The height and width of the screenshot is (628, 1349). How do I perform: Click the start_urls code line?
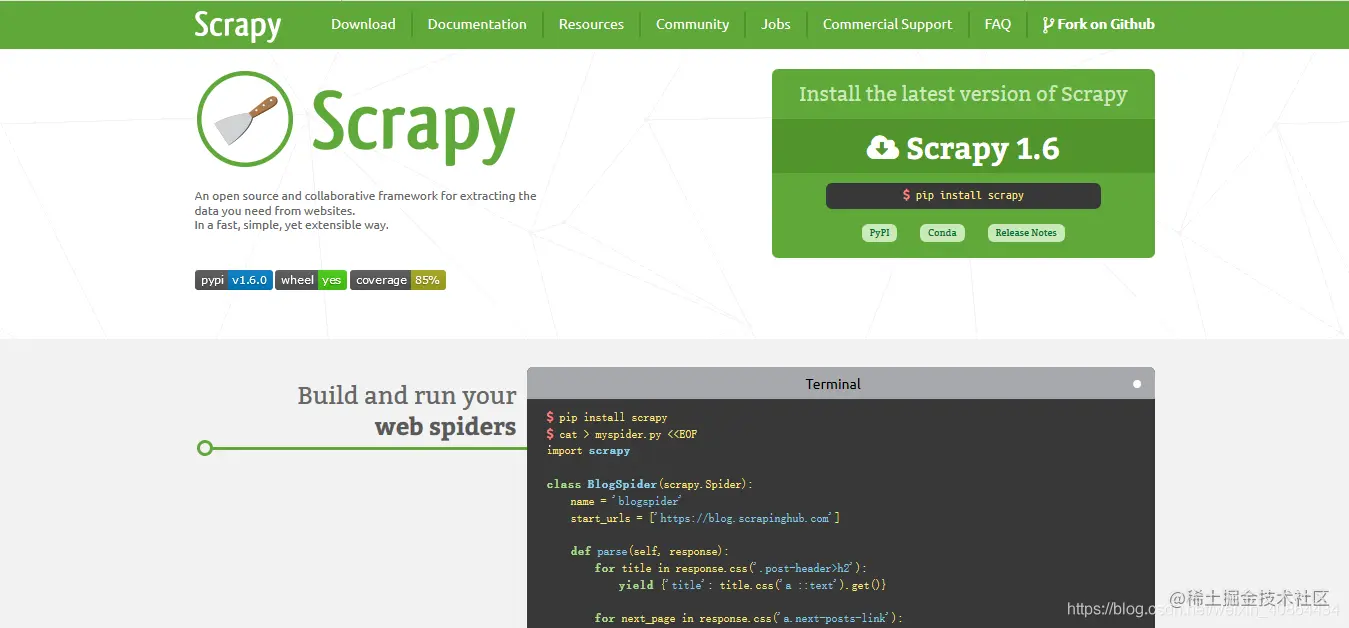coord(705,518)
